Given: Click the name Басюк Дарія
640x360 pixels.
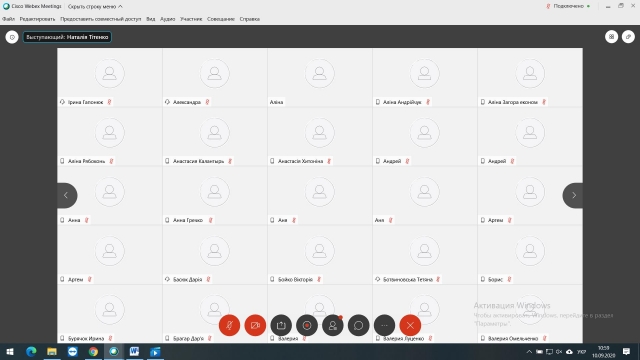Looking at the screenshot, I should 187,280.
